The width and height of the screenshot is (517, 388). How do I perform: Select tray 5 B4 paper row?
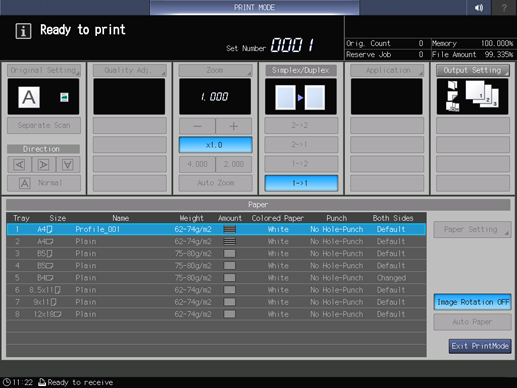(x=216, y=278)
